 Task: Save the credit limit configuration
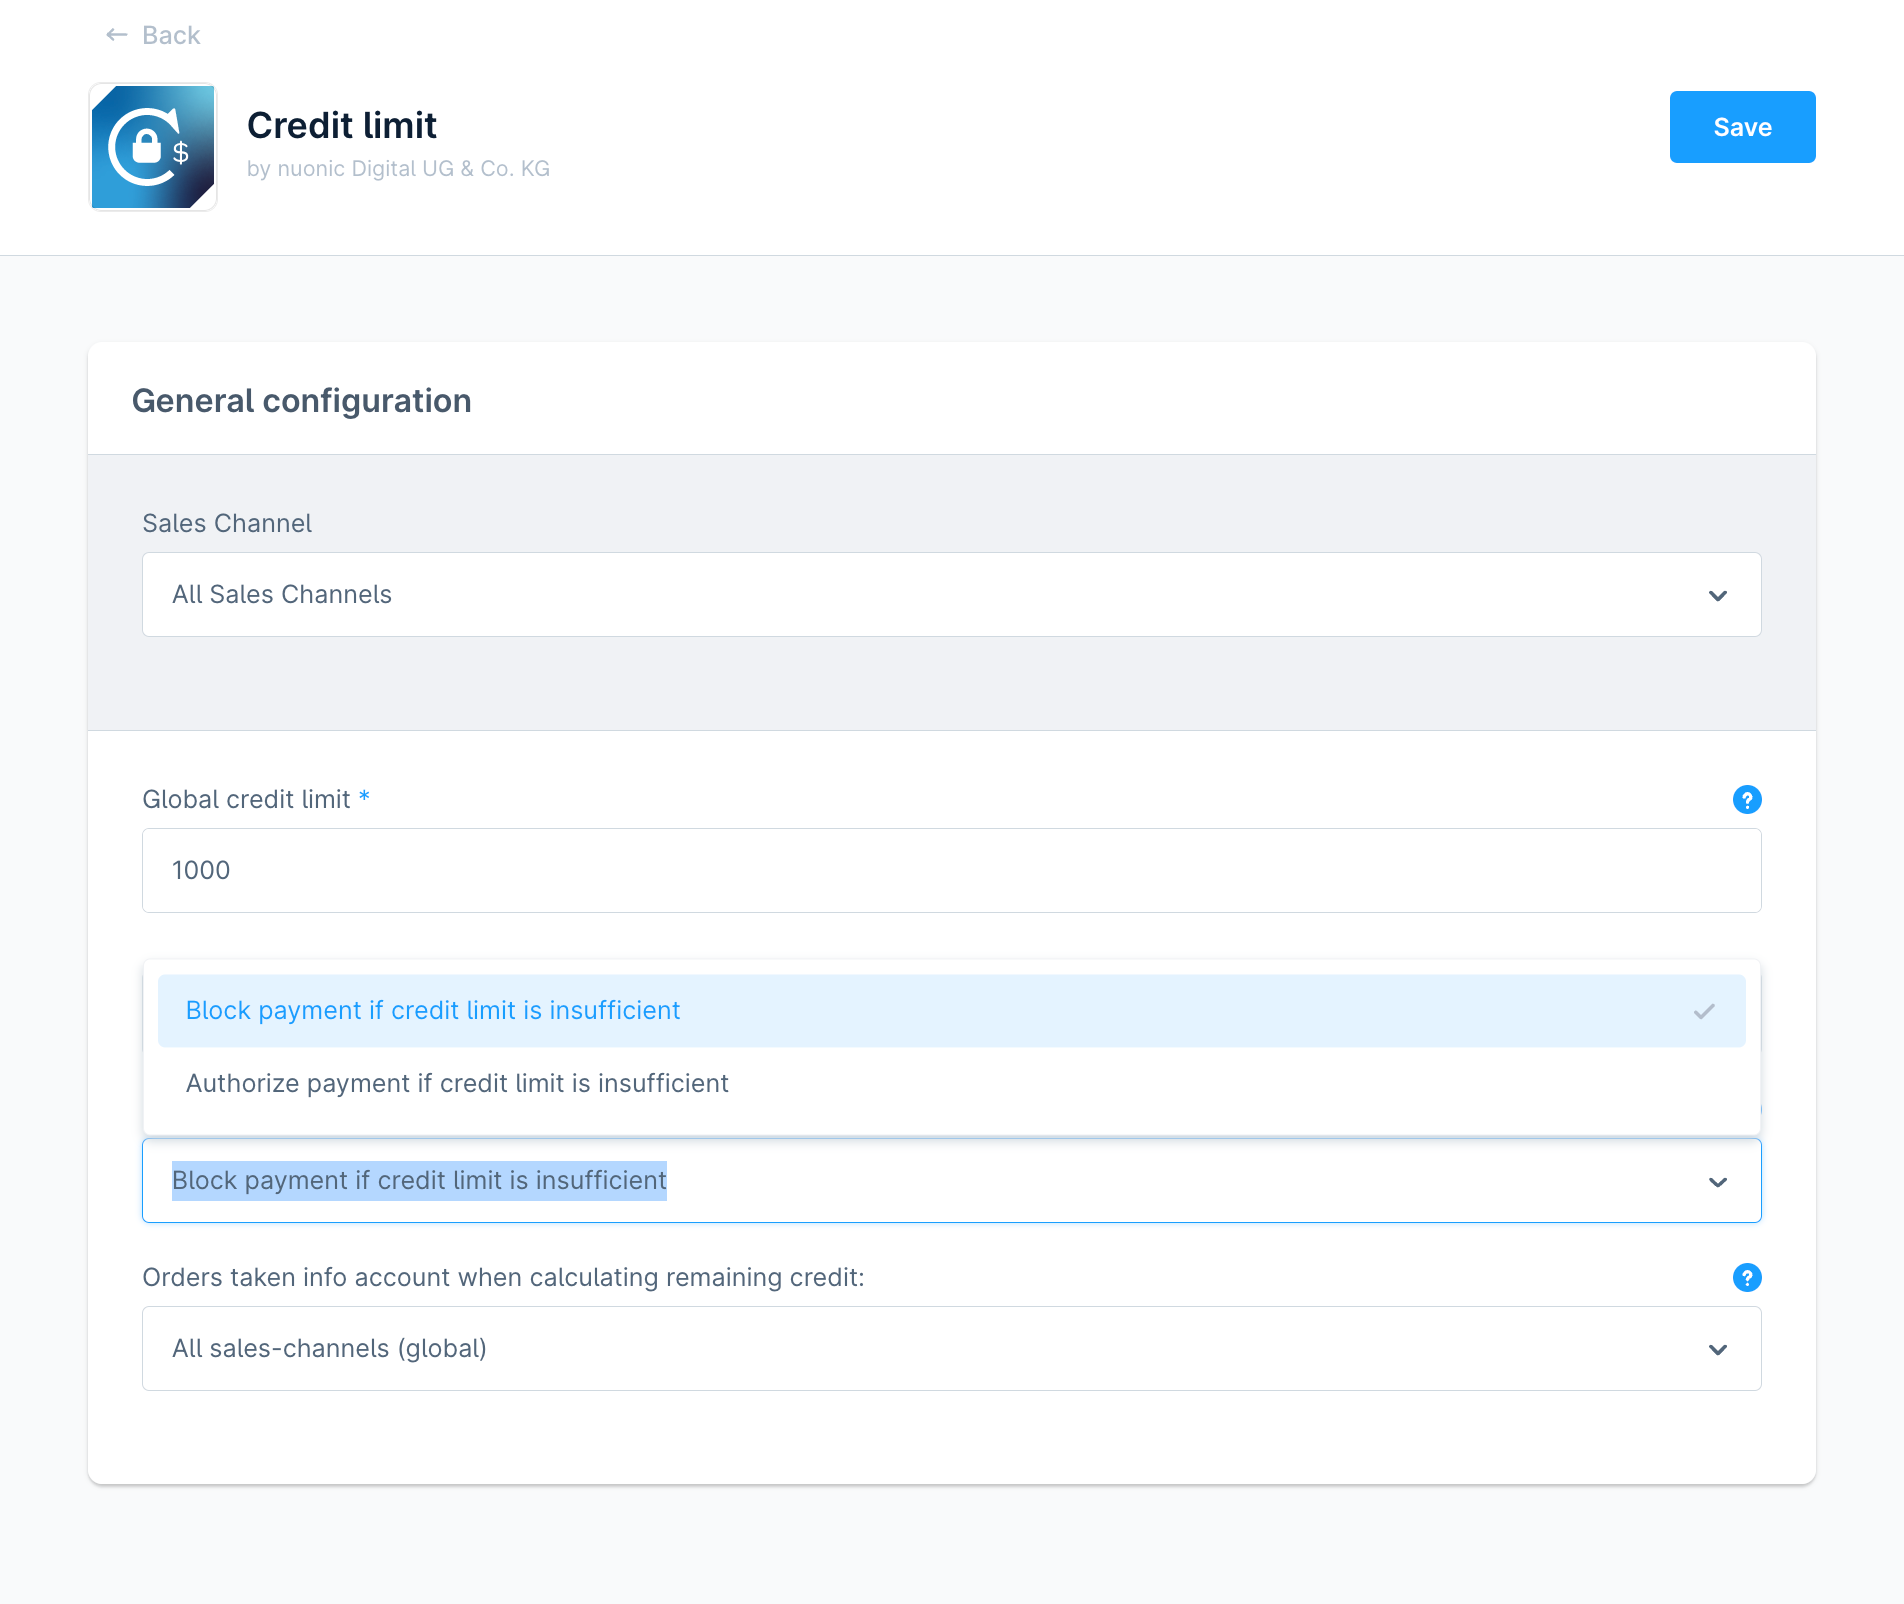(1742, 127)
